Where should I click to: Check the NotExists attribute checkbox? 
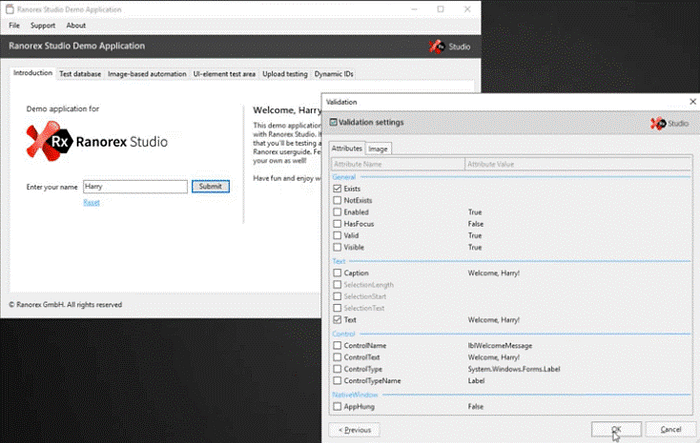coord(337,200)
